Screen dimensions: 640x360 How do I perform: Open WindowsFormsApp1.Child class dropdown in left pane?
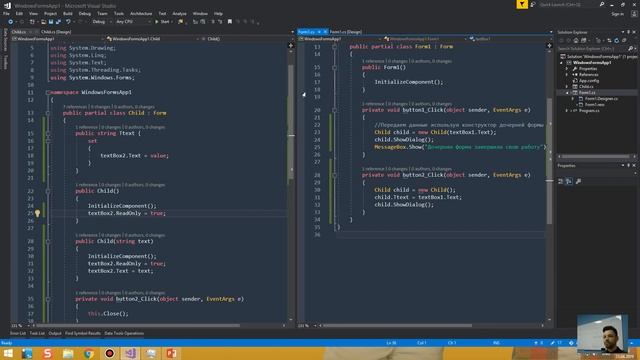[152, 39]
